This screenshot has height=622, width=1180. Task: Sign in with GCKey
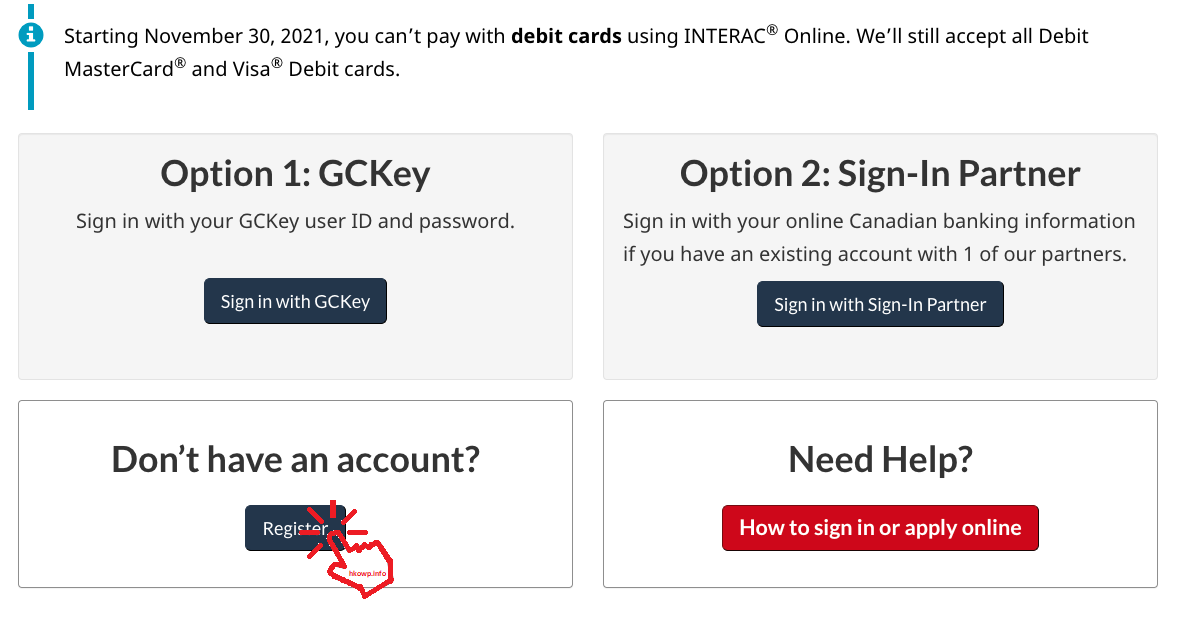[x=295, y=301]
